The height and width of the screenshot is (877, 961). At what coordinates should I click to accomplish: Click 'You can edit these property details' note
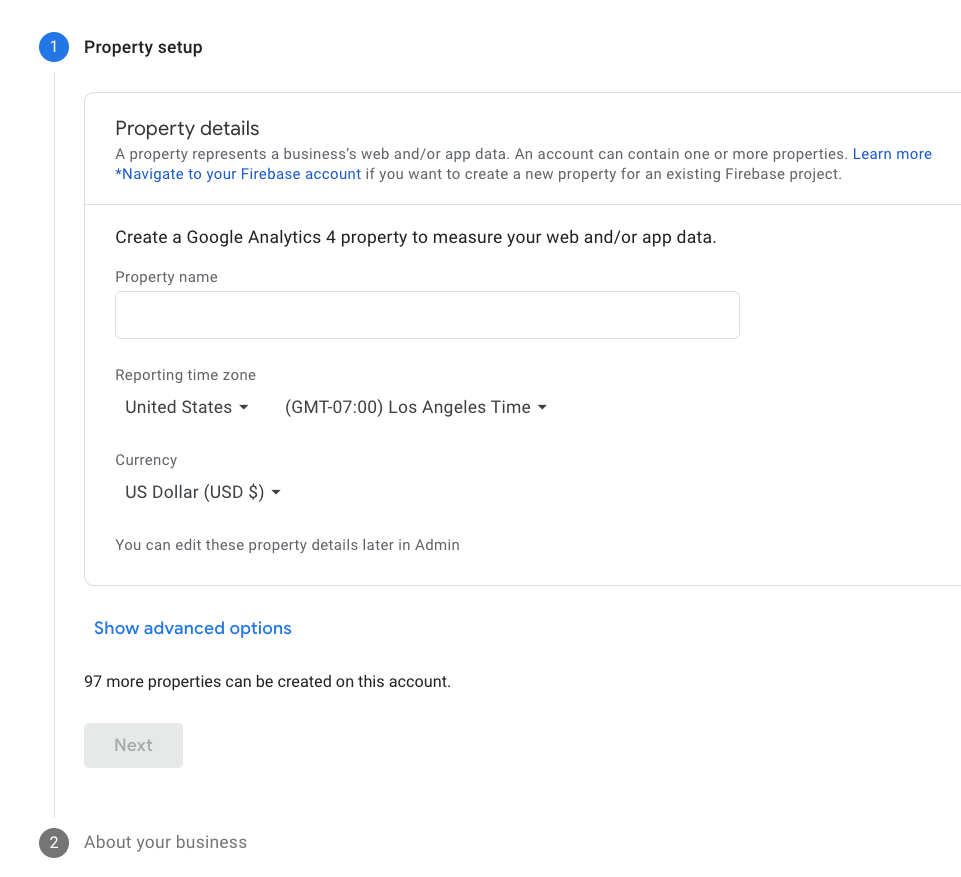pyautogui.click(x=287, y=545)
